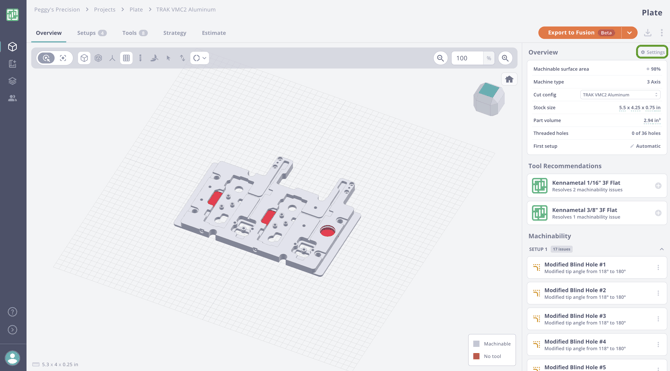This screenshot has width=670, height=371.
Task: Zoom out with the minus magnifier
Action: 440,58
